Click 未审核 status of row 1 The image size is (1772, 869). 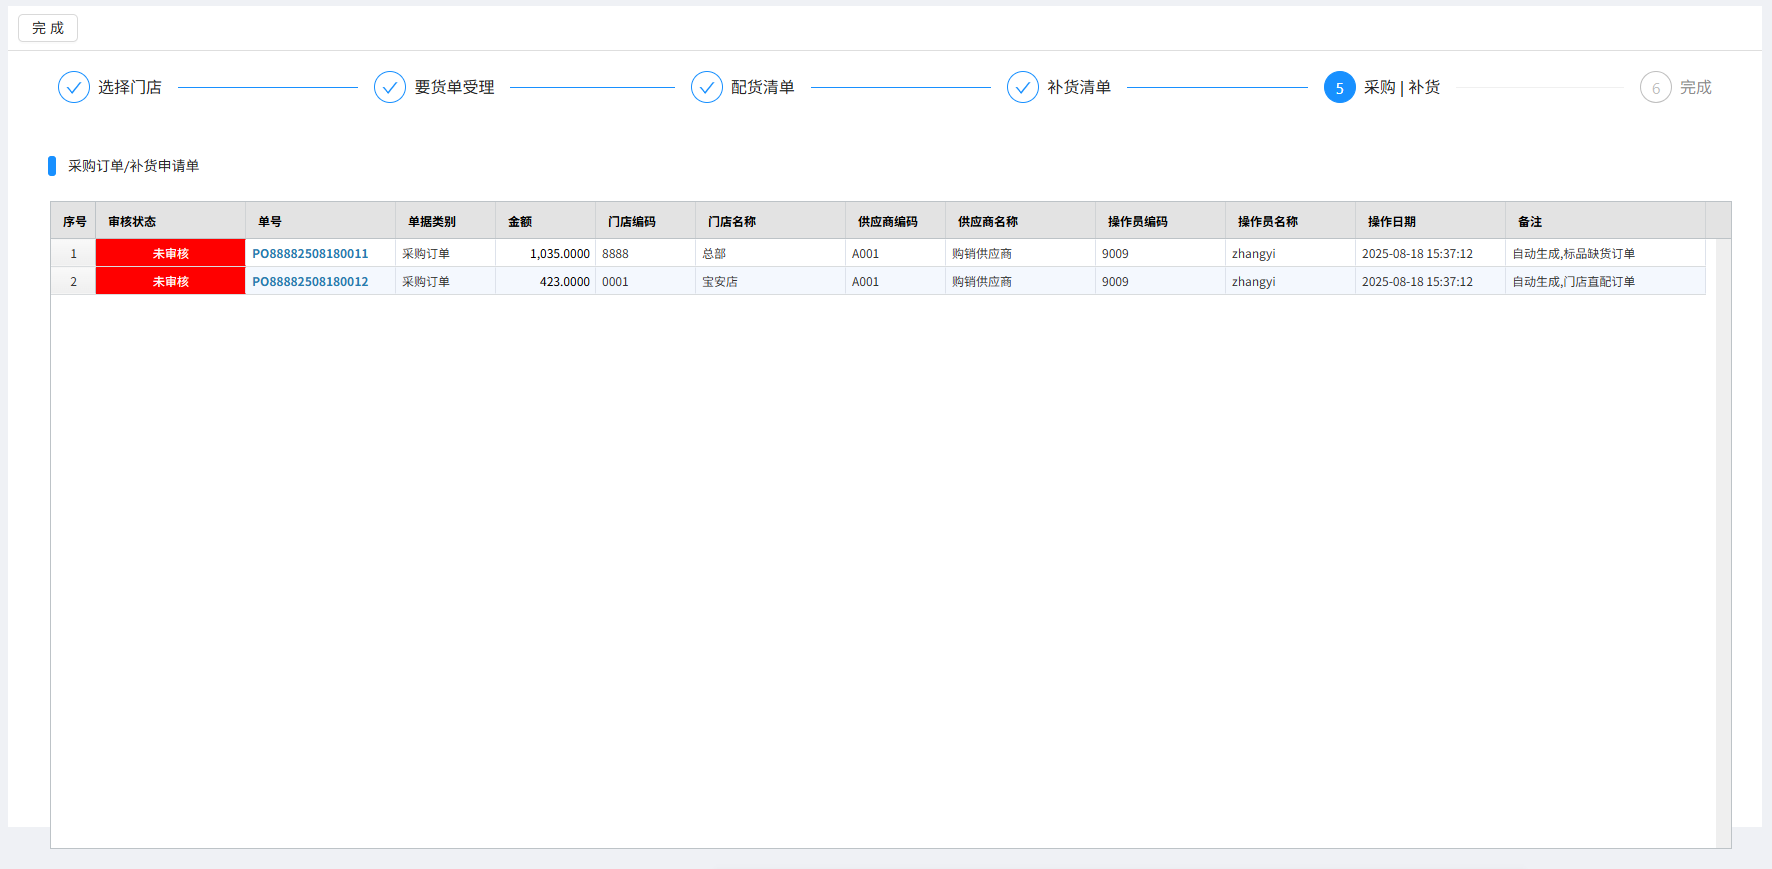[171, 253]
